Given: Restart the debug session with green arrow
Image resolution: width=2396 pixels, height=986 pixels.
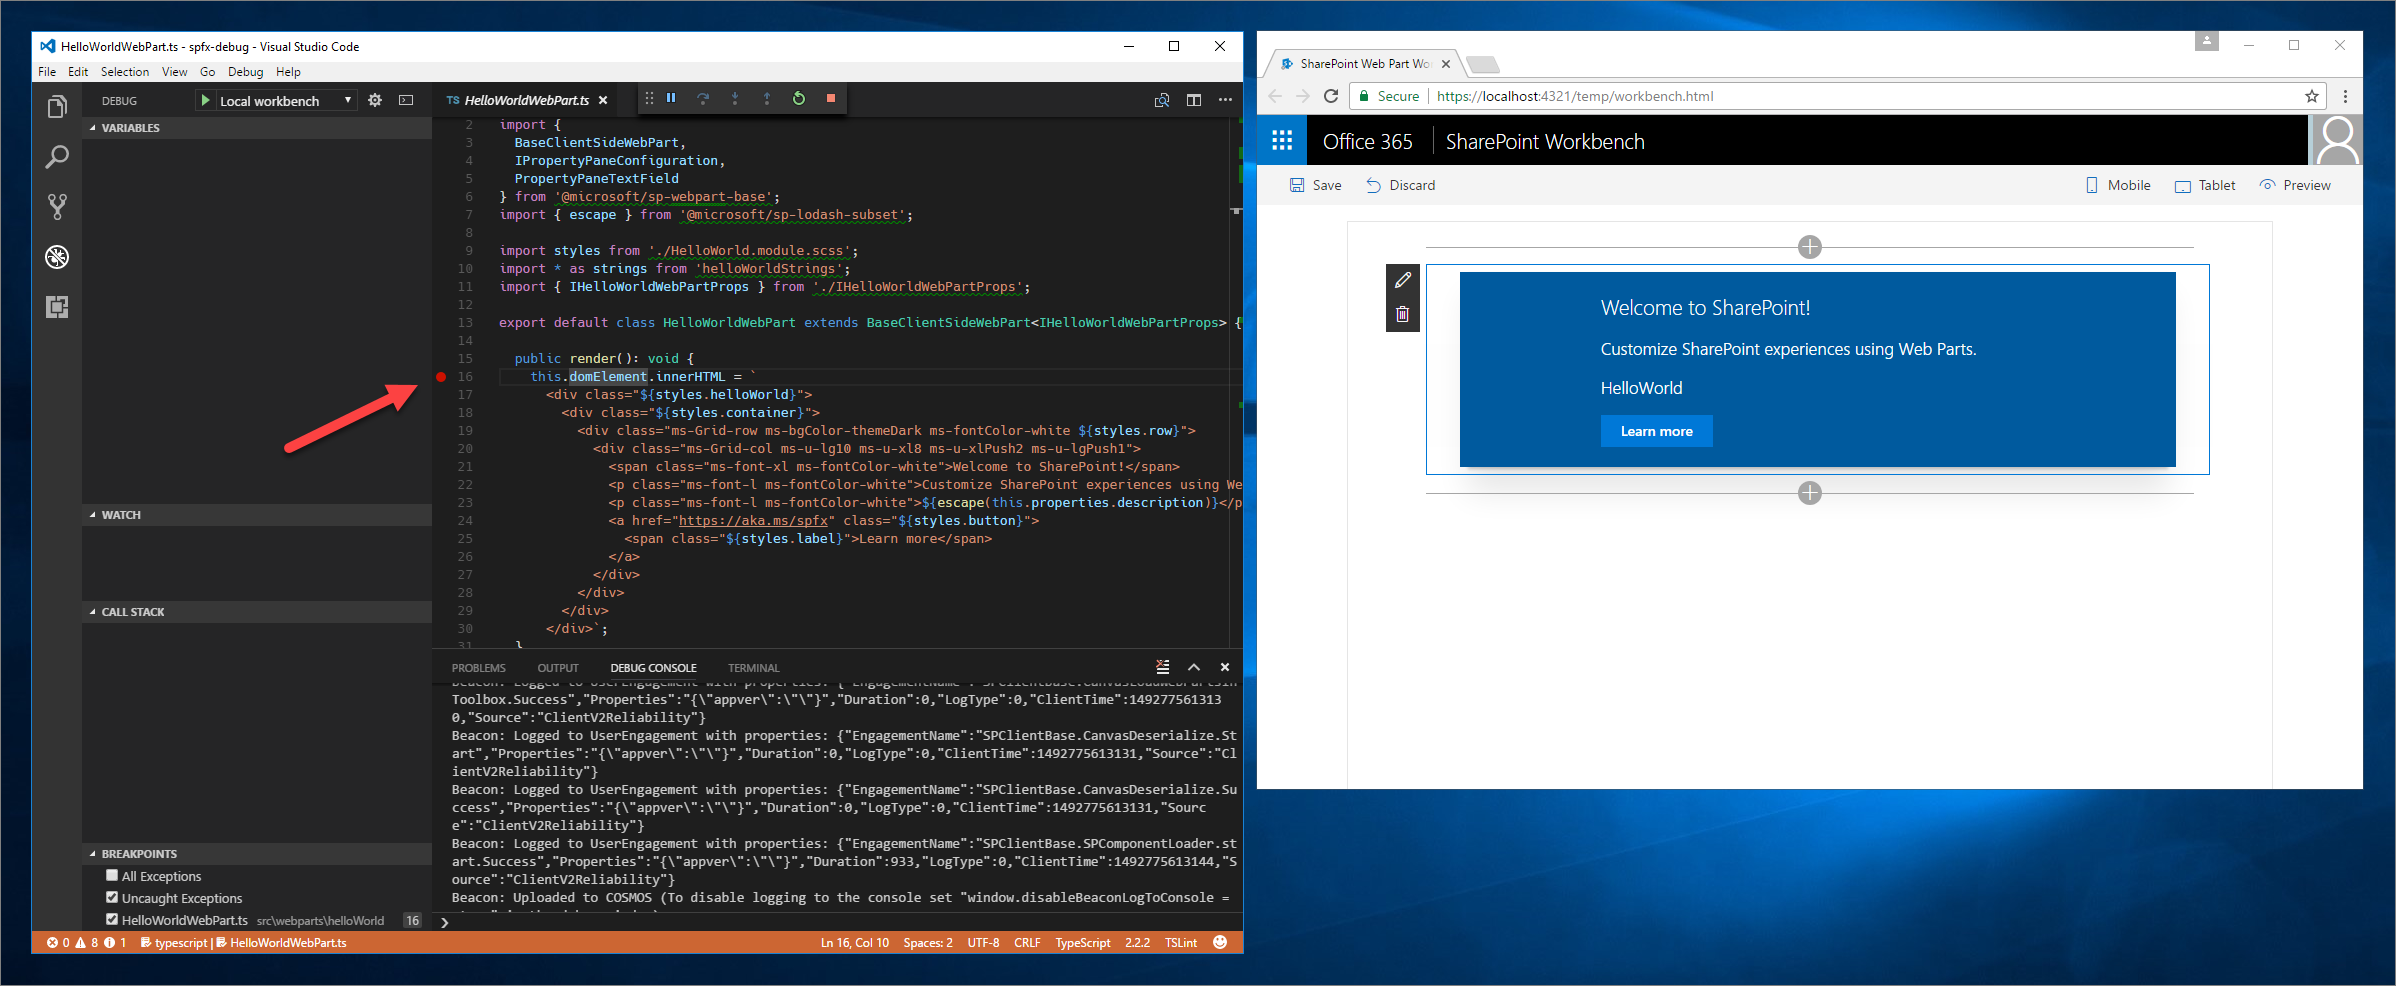Looking at the screenshot, I should [x=798, y=98].
